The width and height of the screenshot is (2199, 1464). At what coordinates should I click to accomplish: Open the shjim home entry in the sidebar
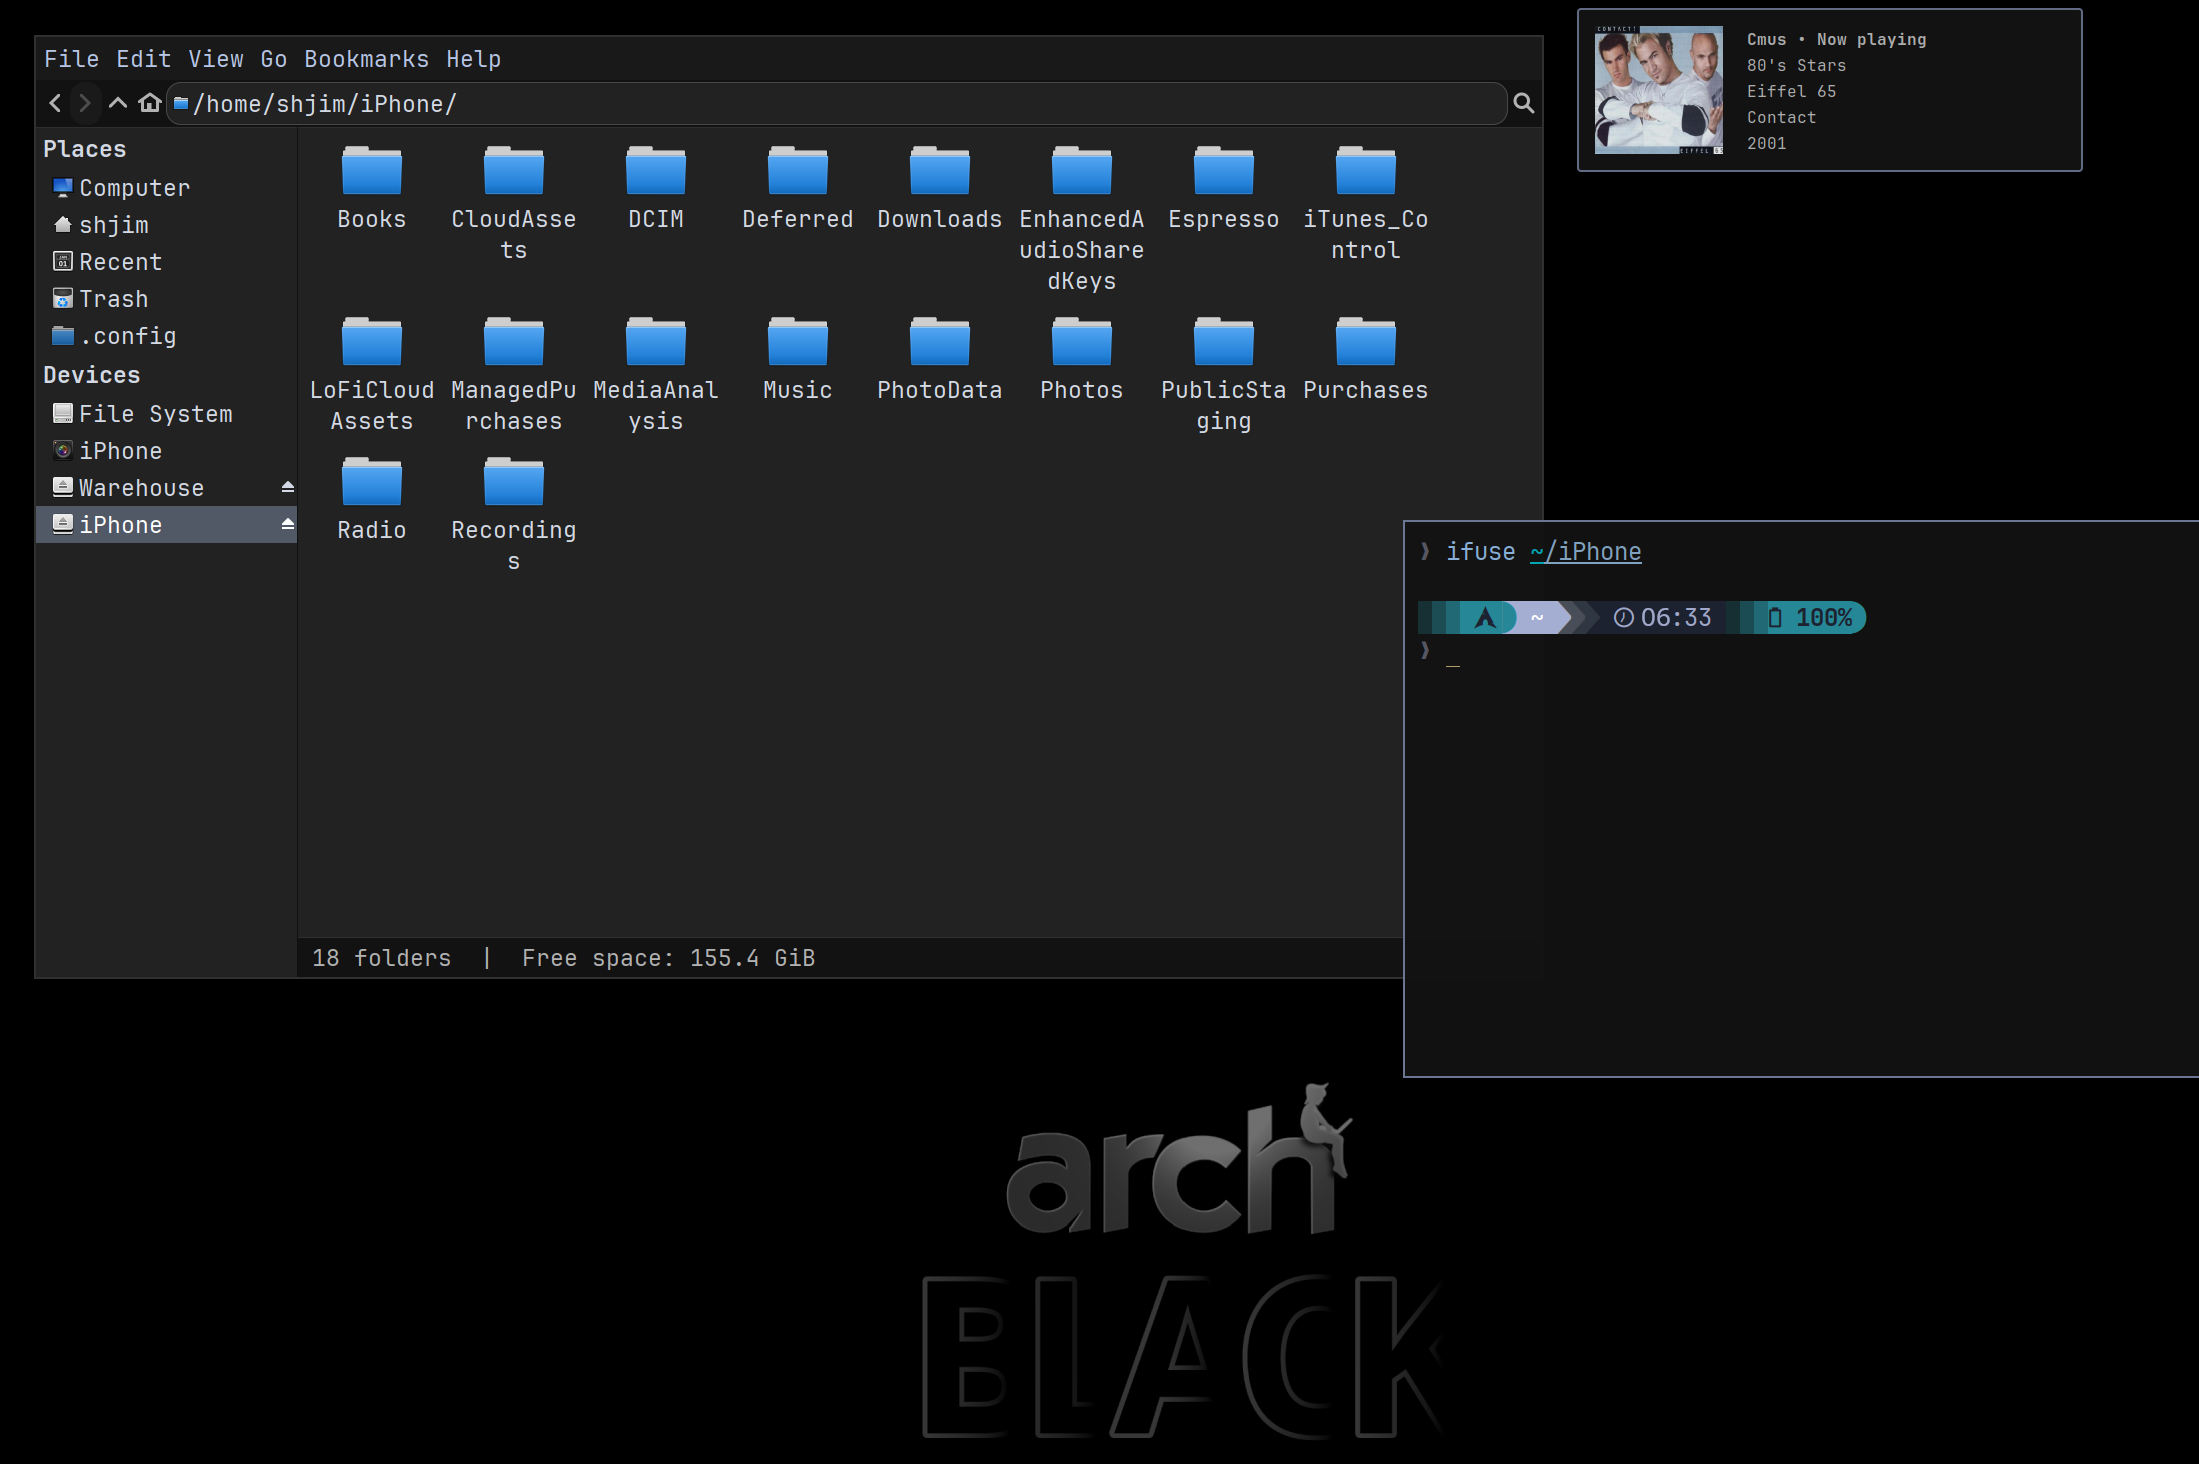click(x=166, y=225)
